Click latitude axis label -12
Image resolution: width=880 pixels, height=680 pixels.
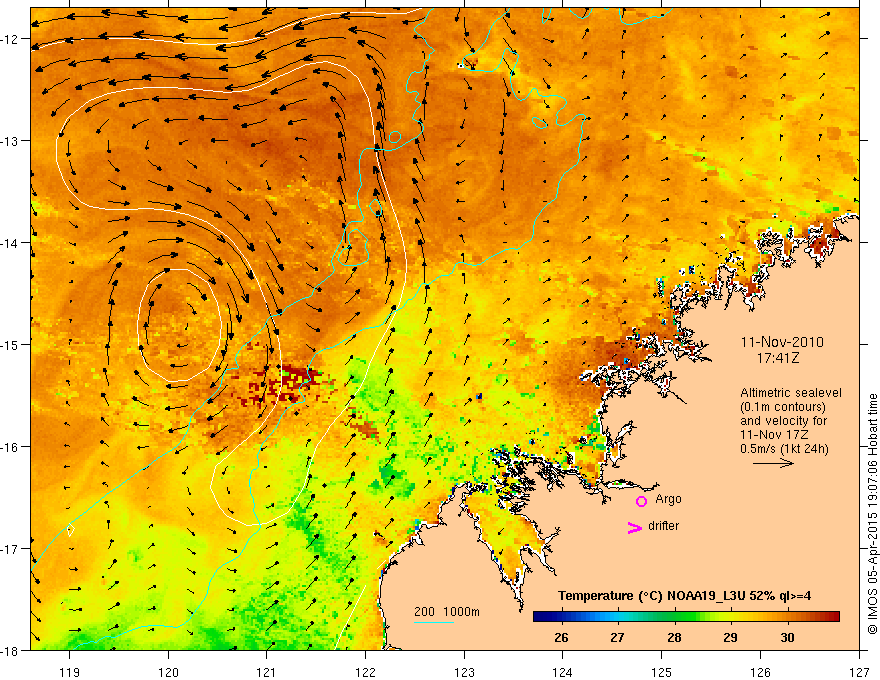tap(10, 39)
